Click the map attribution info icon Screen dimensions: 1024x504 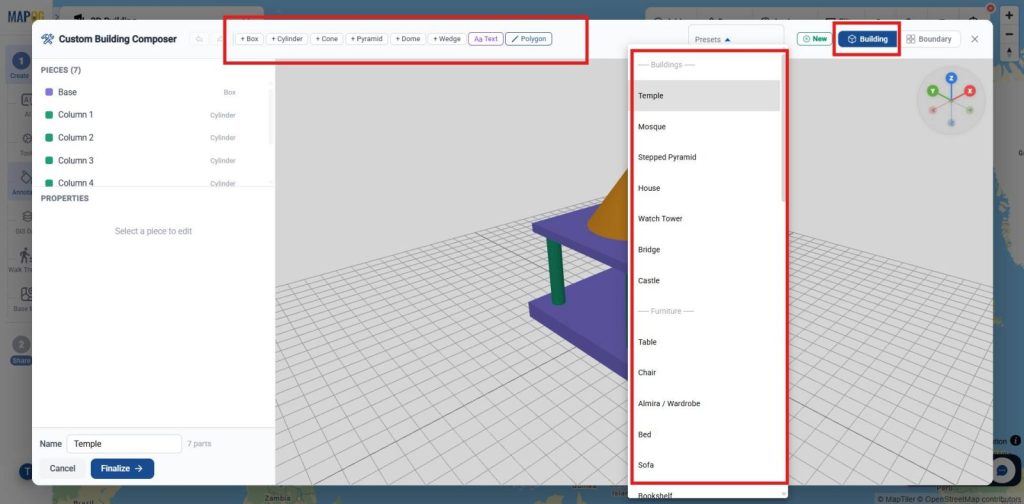click(1016, 441)
